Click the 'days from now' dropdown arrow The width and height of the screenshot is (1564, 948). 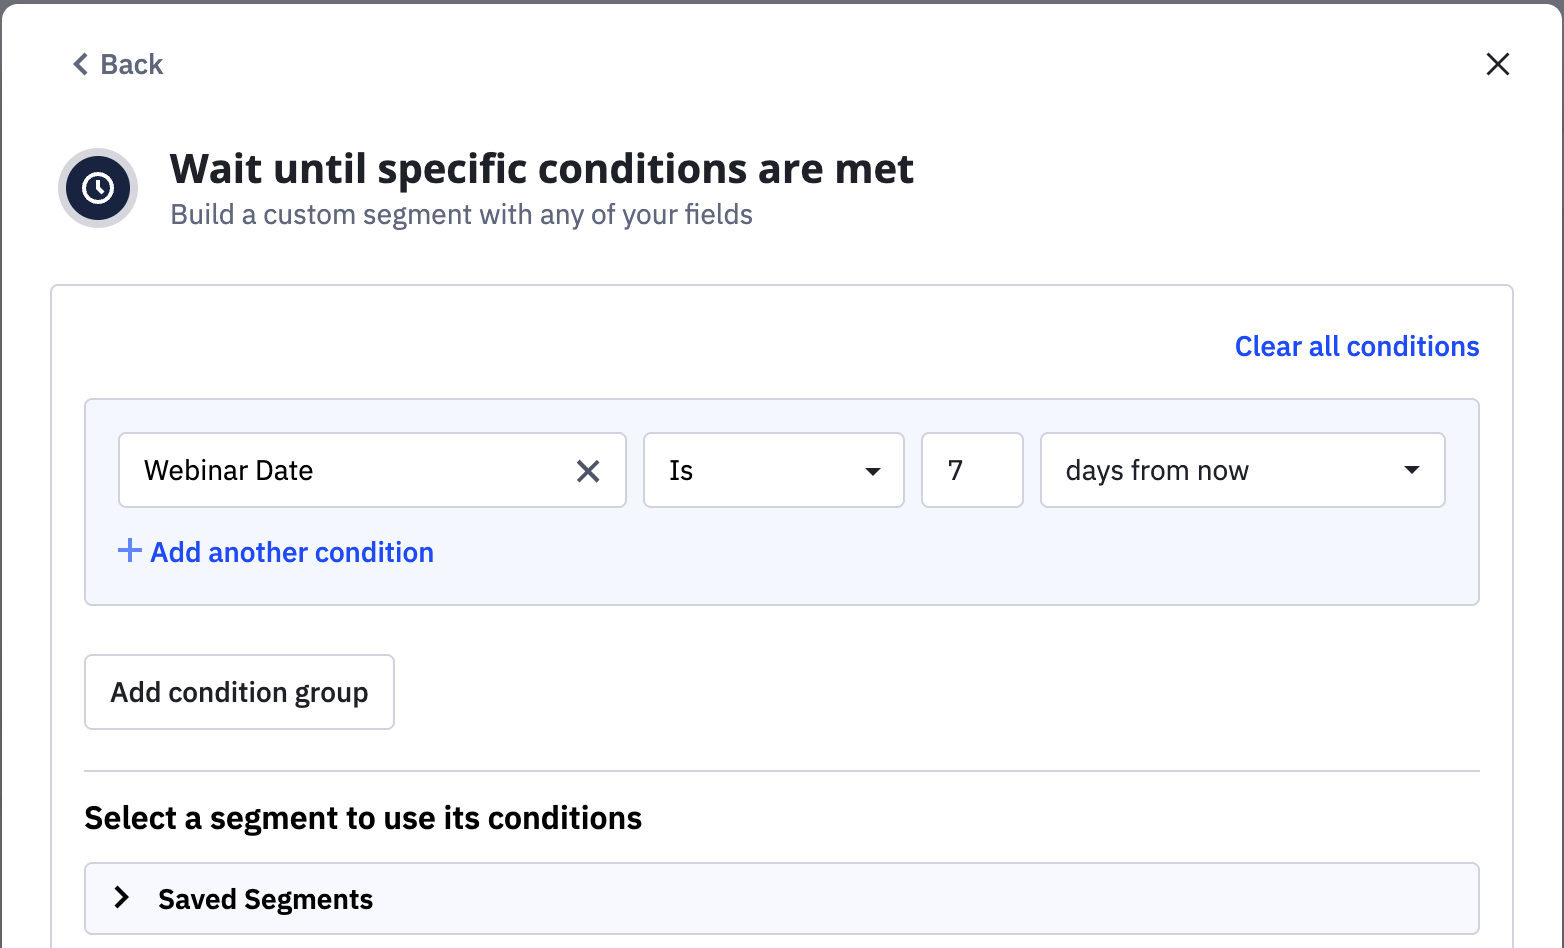(x=1411, y=471)
